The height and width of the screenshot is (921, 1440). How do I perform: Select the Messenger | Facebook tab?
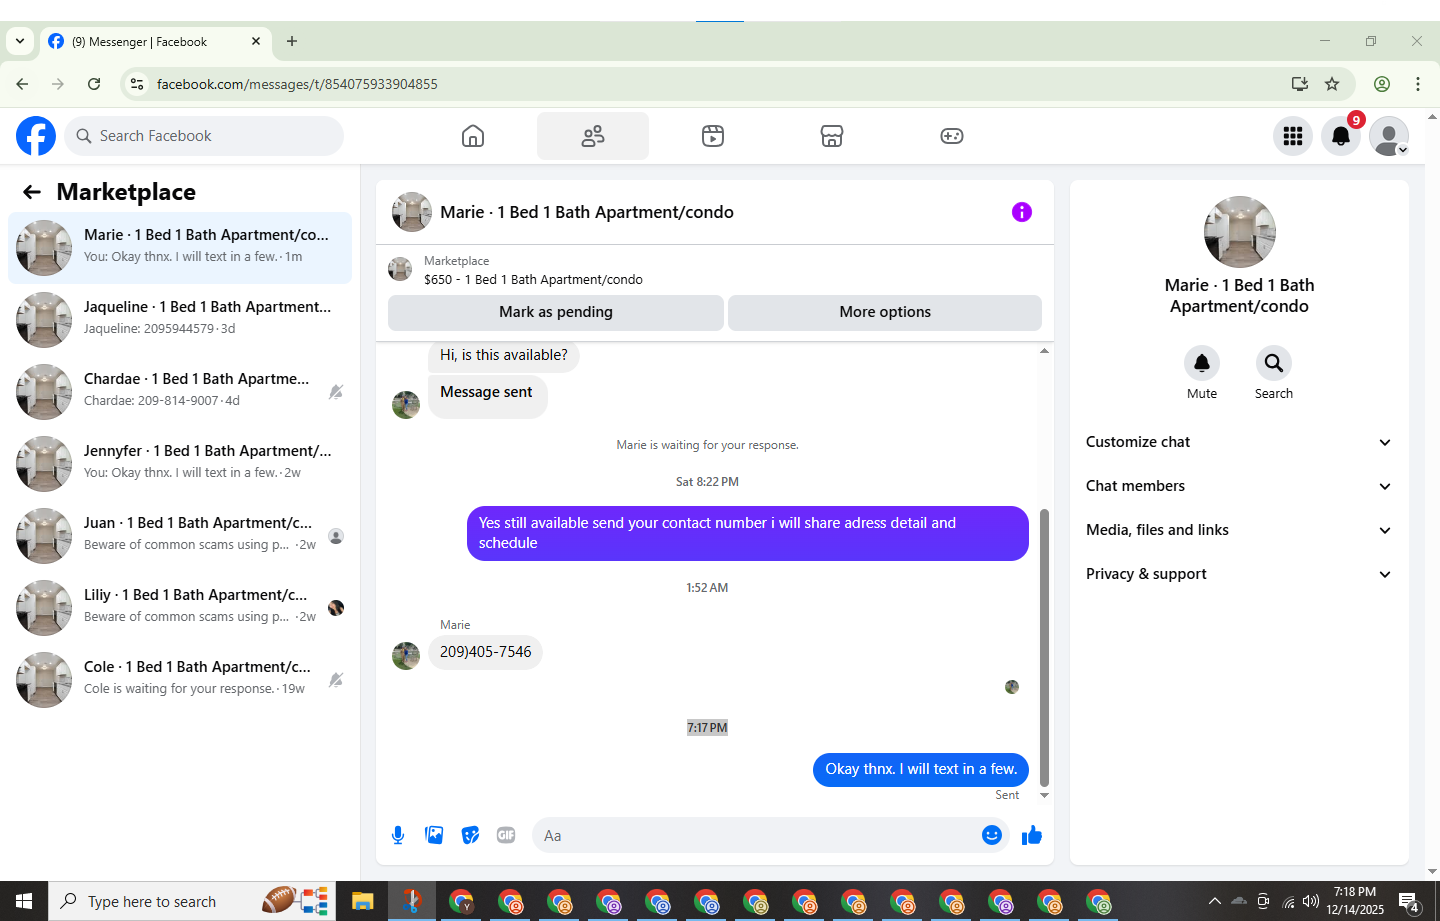coord(155,41)
